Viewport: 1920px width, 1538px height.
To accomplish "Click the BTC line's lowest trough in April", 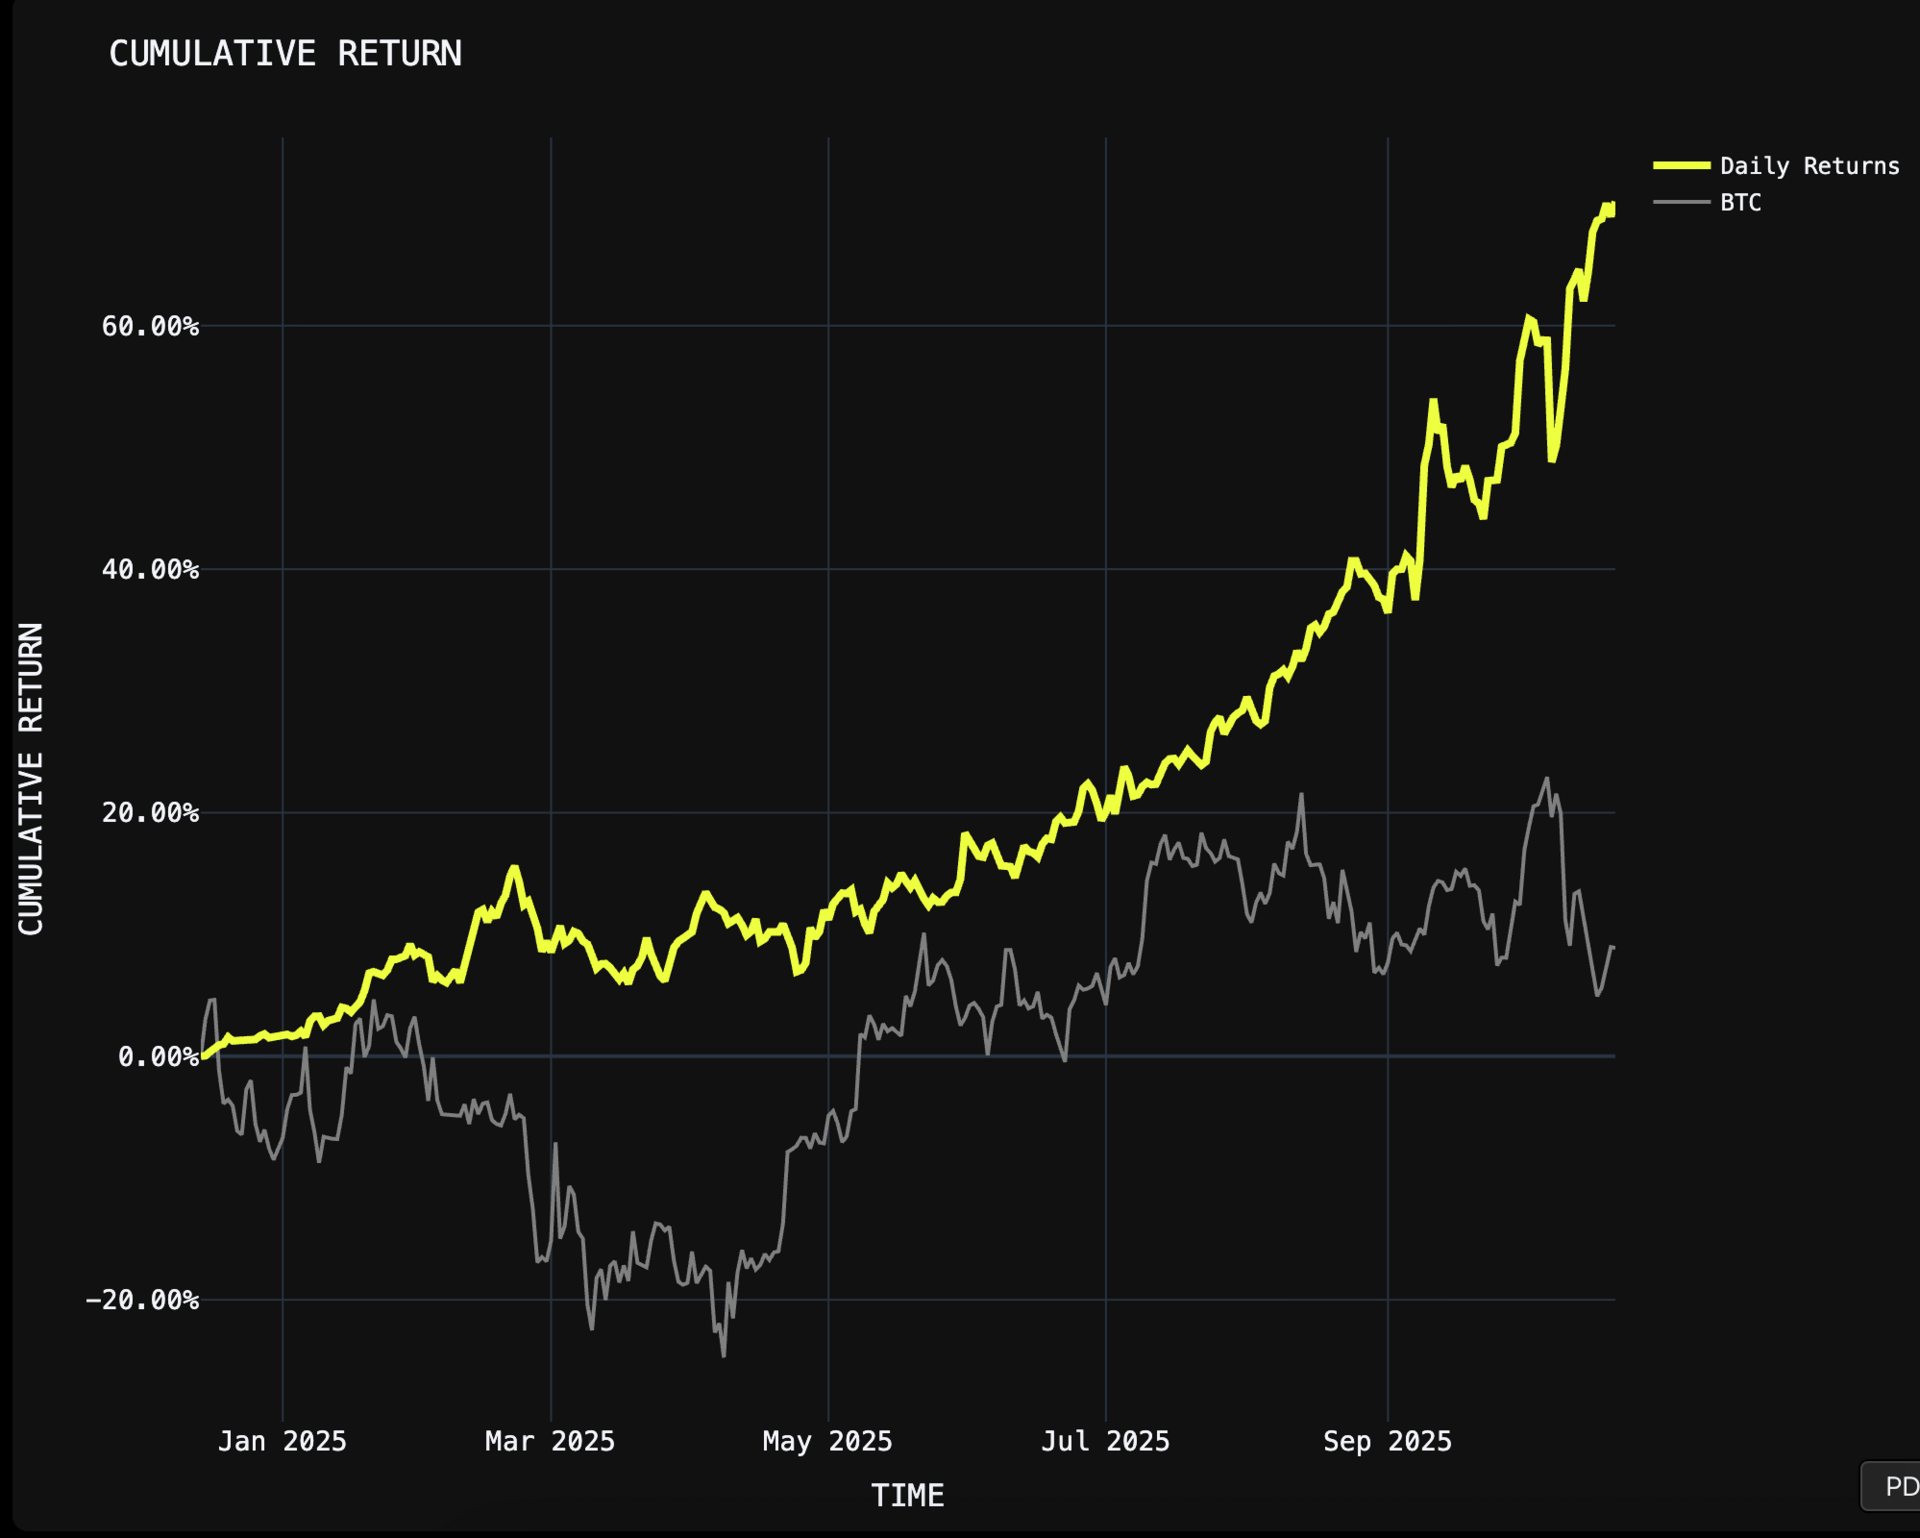I will click(723, 1355).
